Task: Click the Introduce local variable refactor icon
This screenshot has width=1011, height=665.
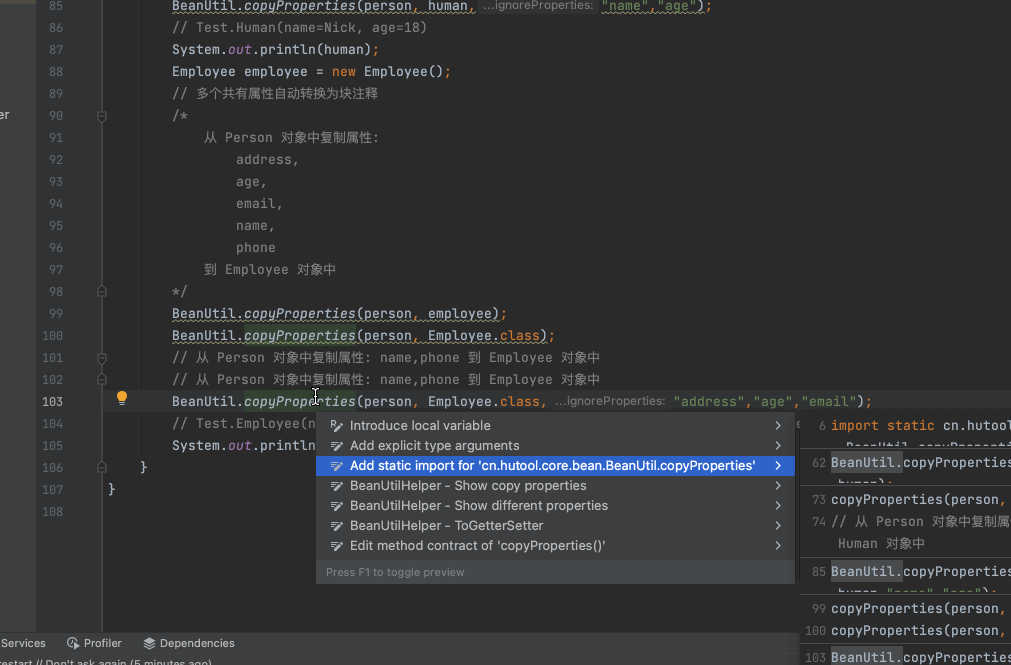Action: 337,426
